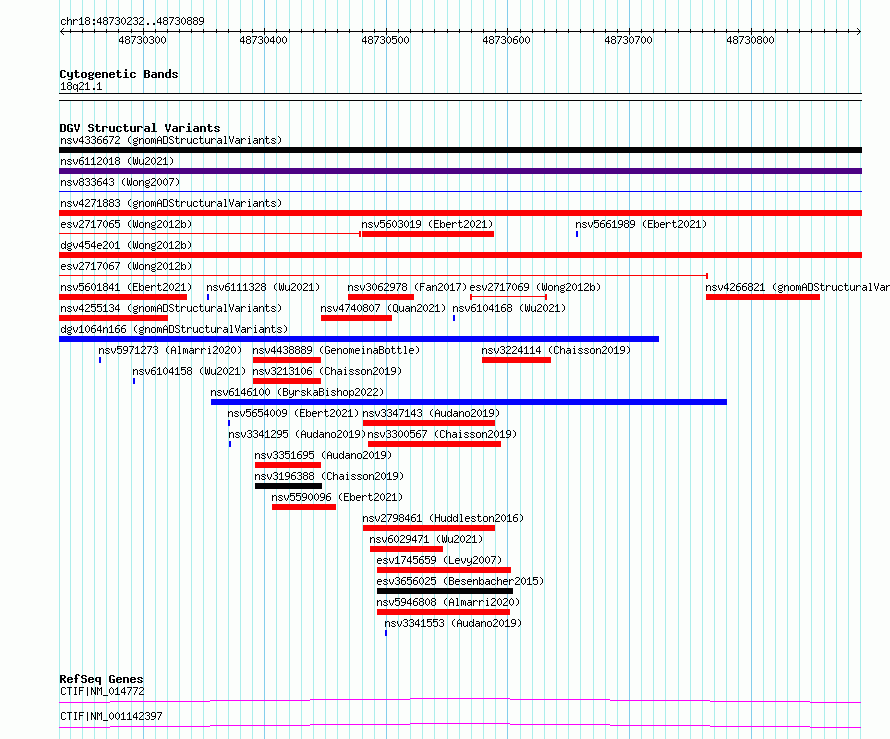Image resolution: width=890 pixels, height=739 pixels.
Task: Click nsv6111328 (Wu2021) label
Action: (263, 287)
